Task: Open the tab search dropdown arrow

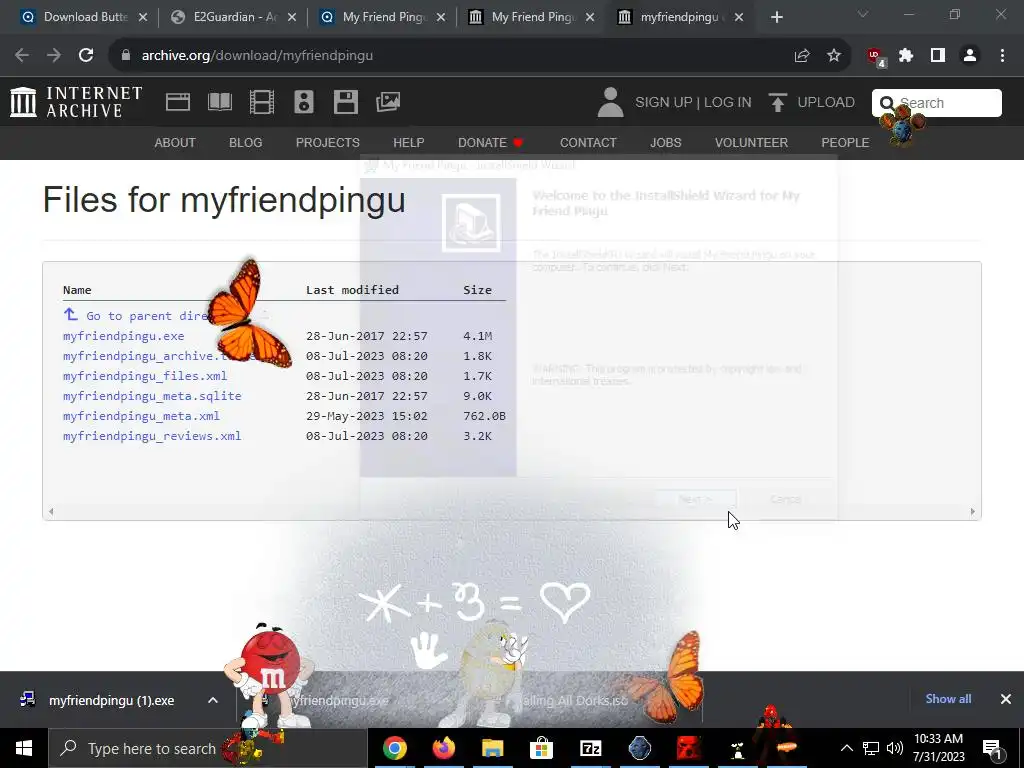Action: (863, 15)
